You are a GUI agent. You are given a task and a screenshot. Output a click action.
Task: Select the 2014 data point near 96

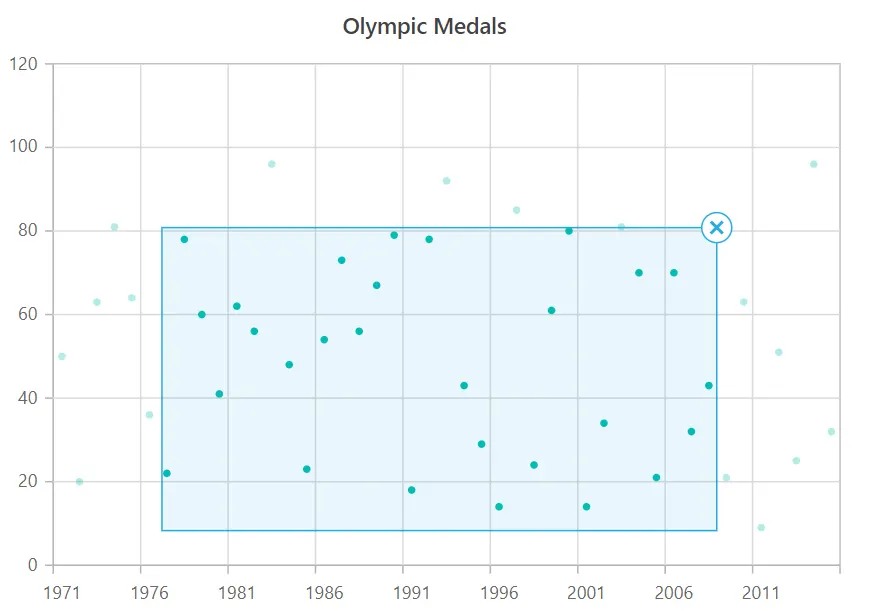tap(814, 164)
